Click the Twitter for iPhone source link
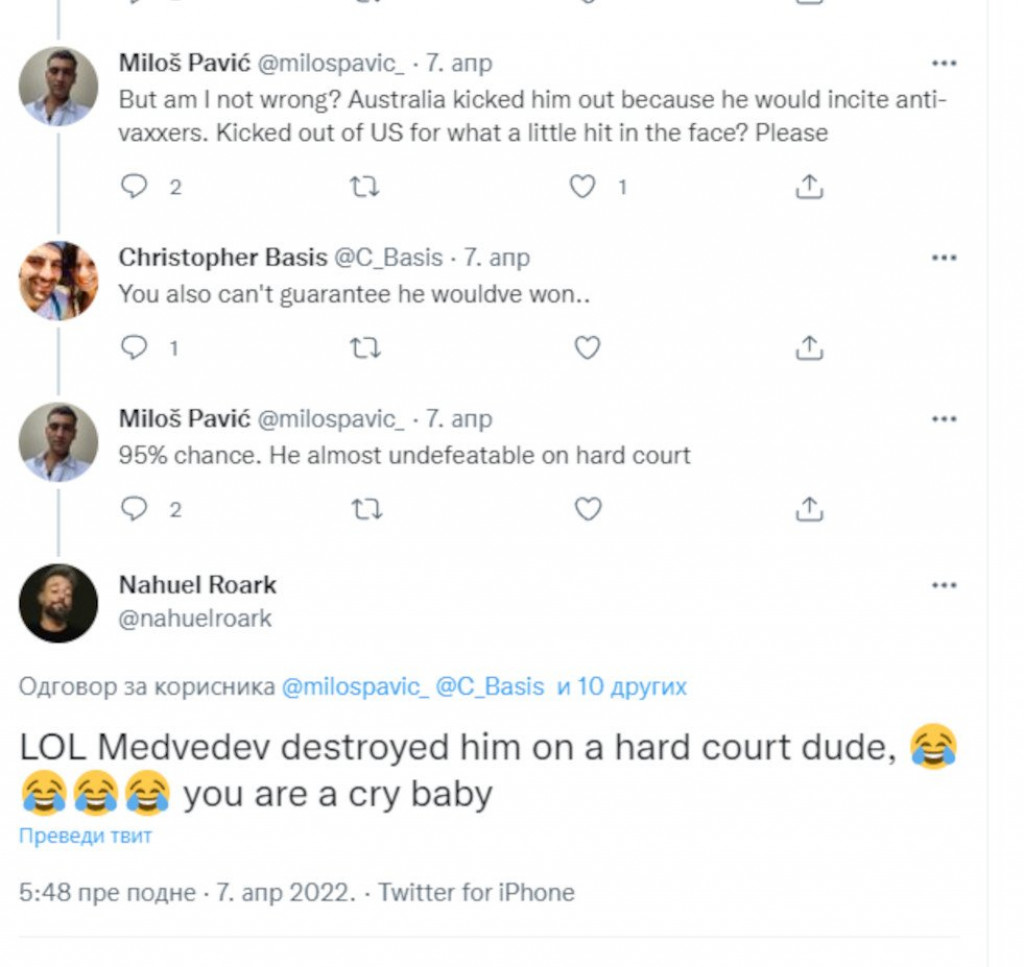This screenshot has height=967, width=1024. point(476,892)
